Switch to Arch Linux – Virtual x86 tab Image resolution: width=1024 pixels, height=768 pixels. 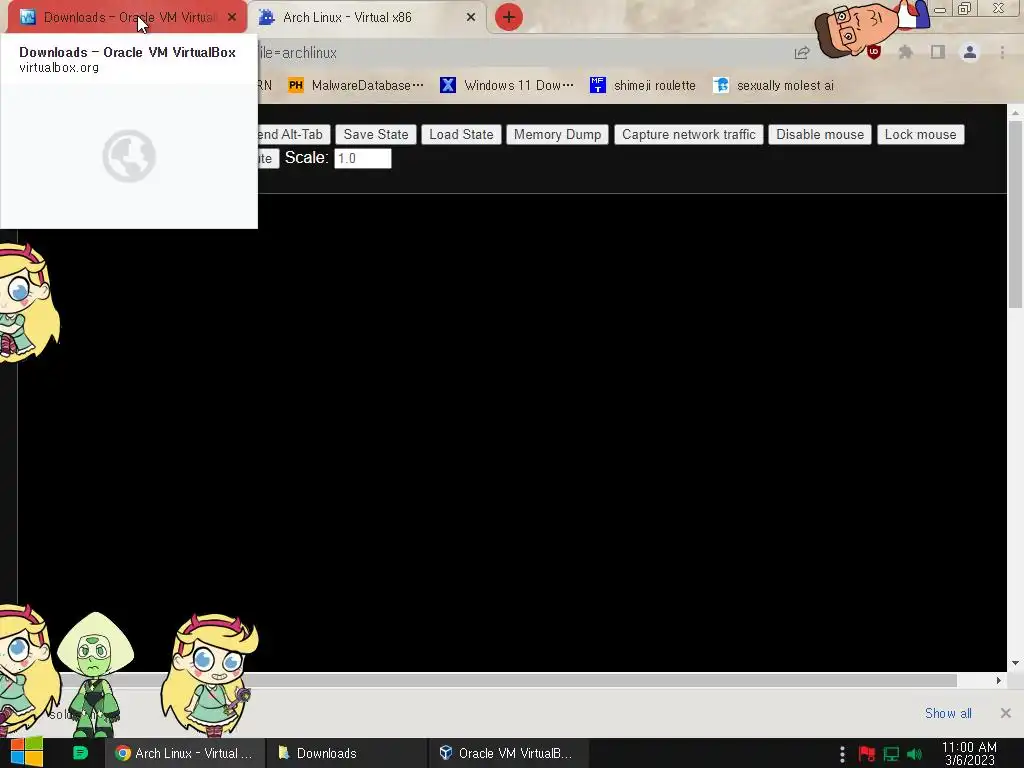click(366, 17)
